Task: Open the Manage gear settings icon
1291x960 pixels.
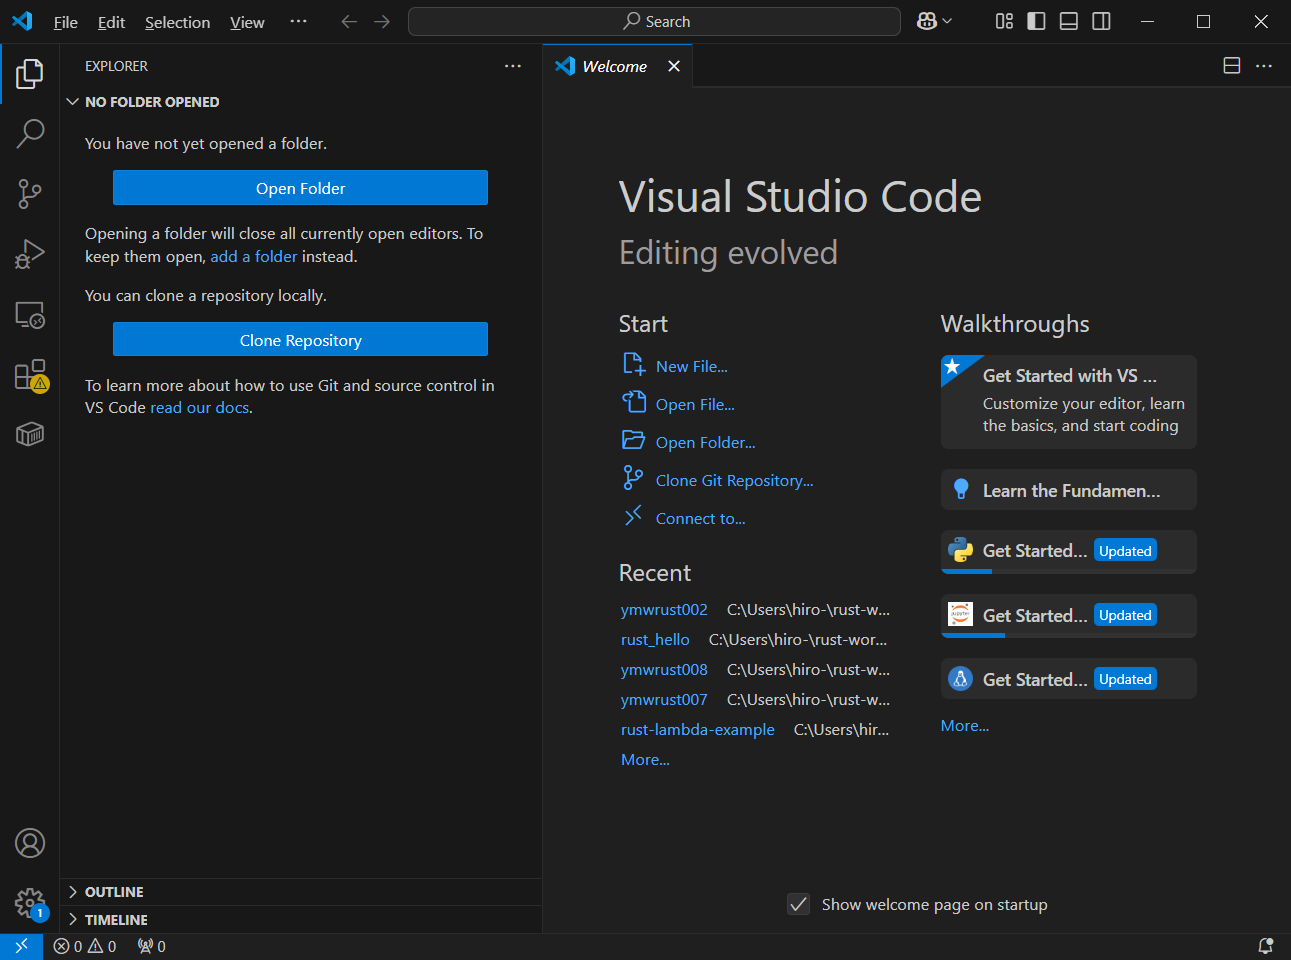Action: [30, 903]
